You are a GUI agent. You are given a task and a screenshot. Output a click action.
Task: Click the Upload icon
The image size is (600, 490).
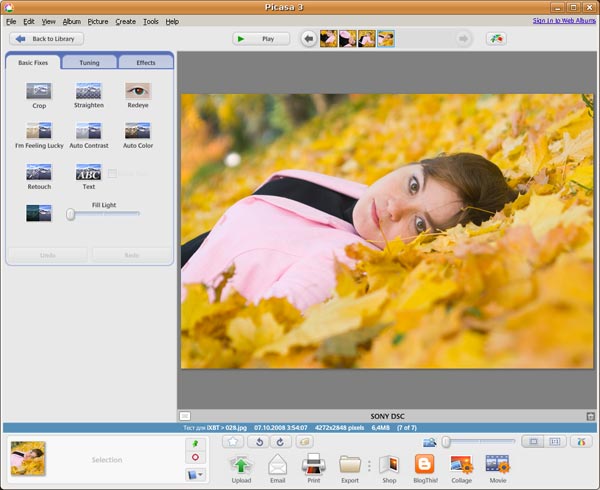point(241,464)
